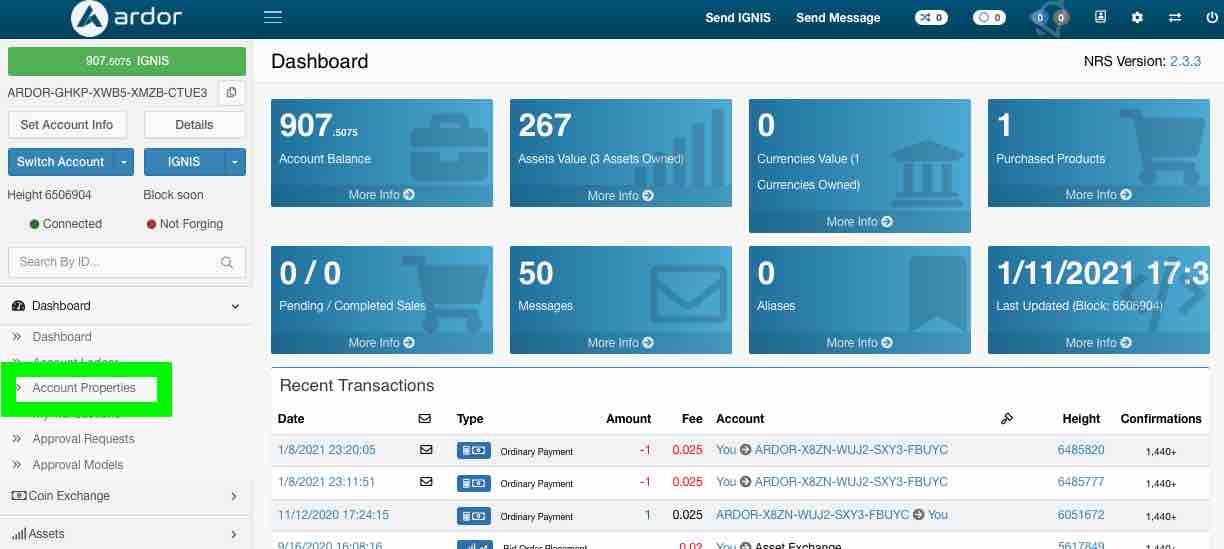
Task: Open the IGNIS chain dropdown arrow
Action: [x=235, y=162]
